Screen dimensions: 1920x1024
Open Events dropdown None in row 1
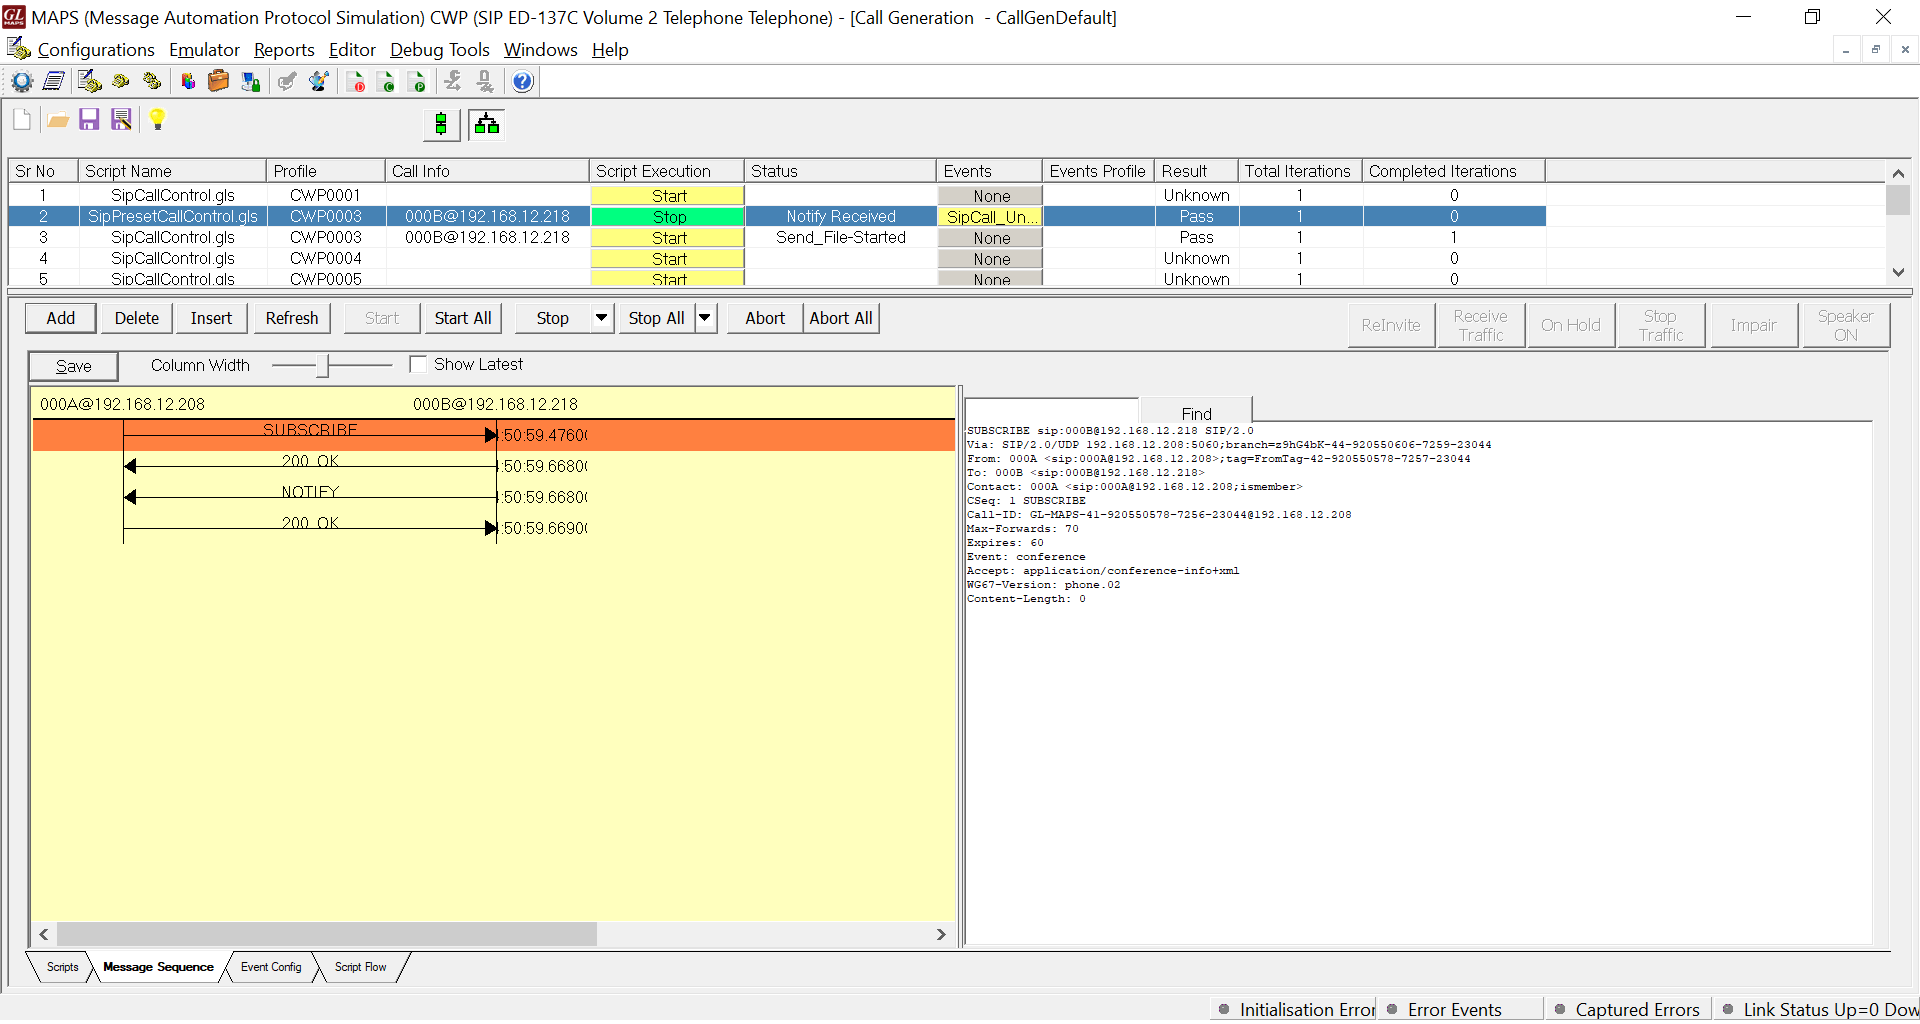click(x=991, y=196)
